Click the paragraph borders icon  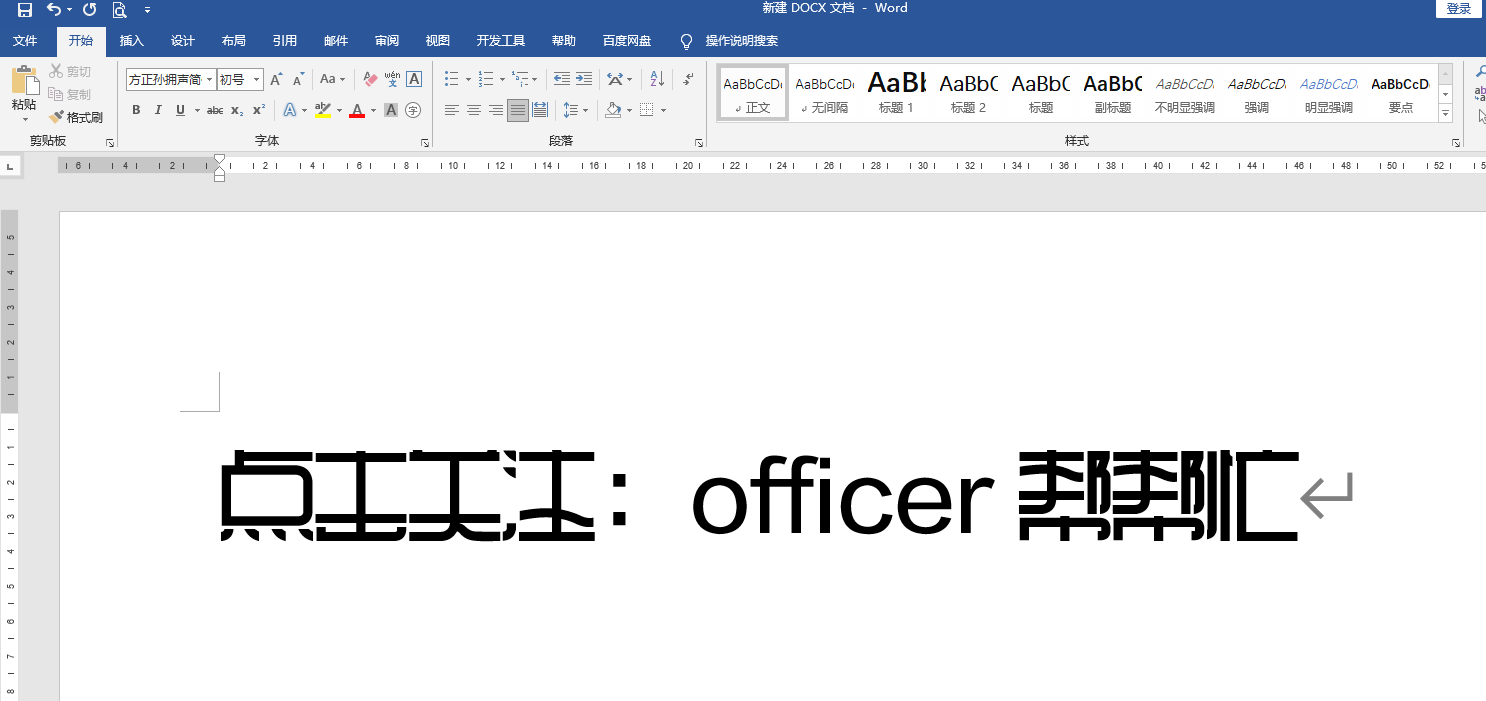647,110
